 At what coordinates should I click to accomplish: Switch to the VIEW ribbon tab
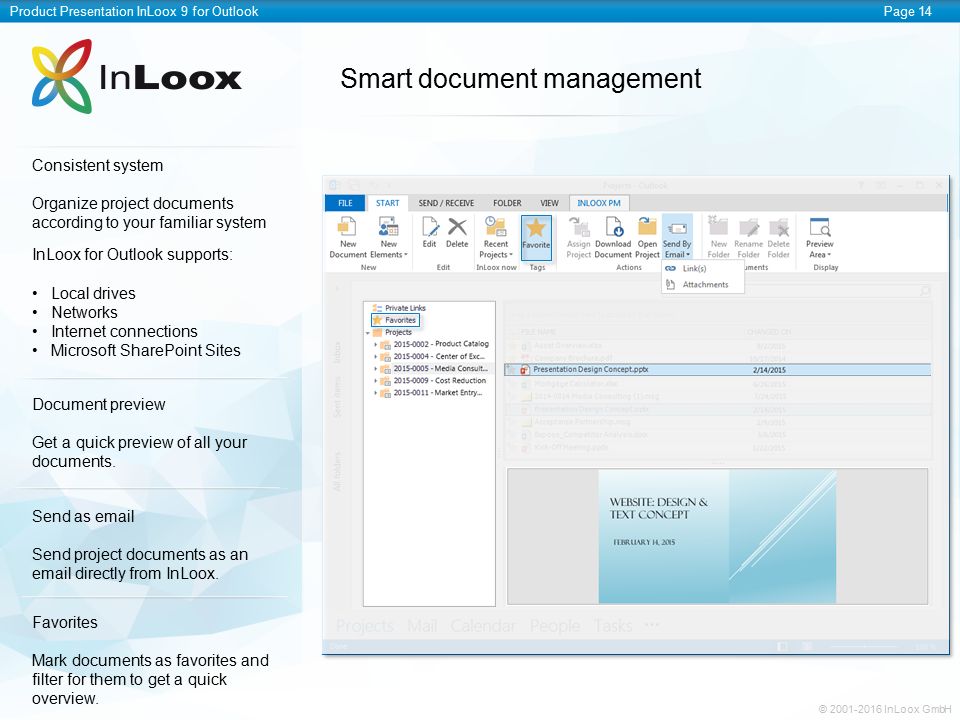pos(549,203)
